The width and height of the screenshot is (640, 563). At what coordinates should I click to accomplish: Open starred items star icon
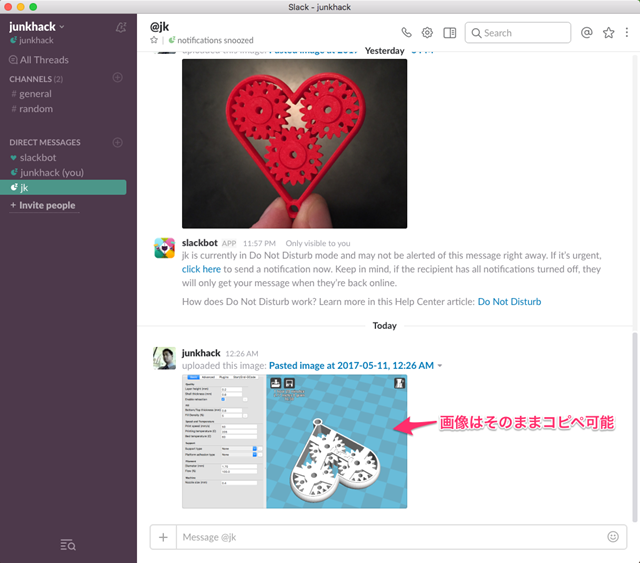tap(609, 33)
